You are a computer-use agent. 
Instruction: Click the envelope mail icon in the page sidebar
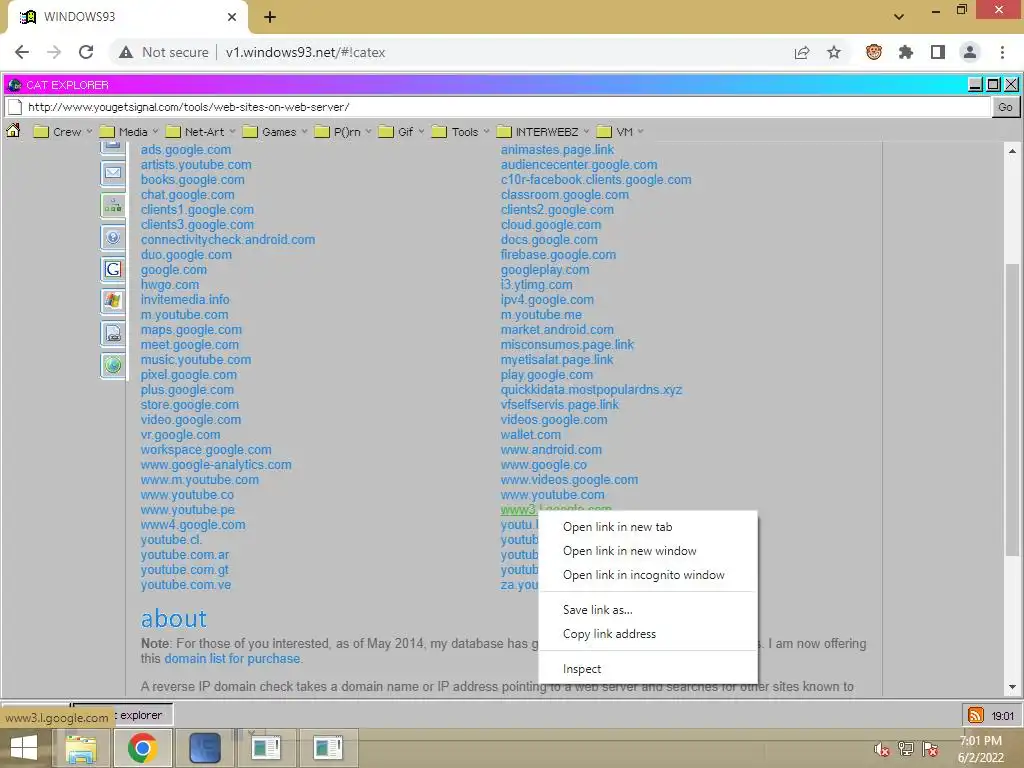113,173
